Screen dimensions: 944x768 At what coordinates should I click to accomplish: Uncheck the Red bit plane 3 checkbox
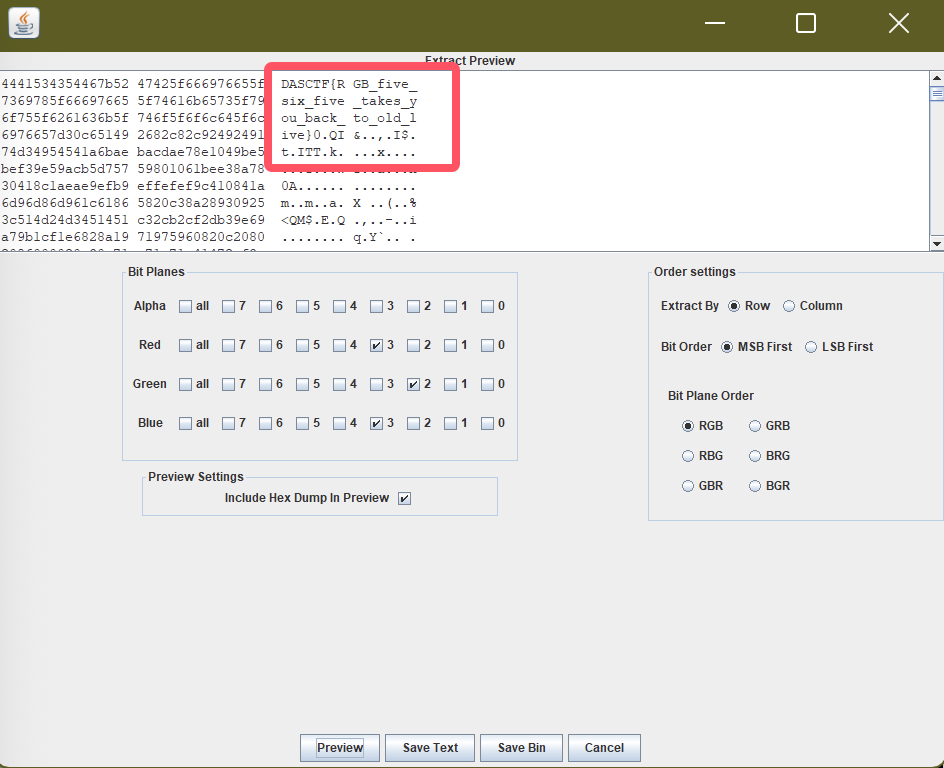376,345
